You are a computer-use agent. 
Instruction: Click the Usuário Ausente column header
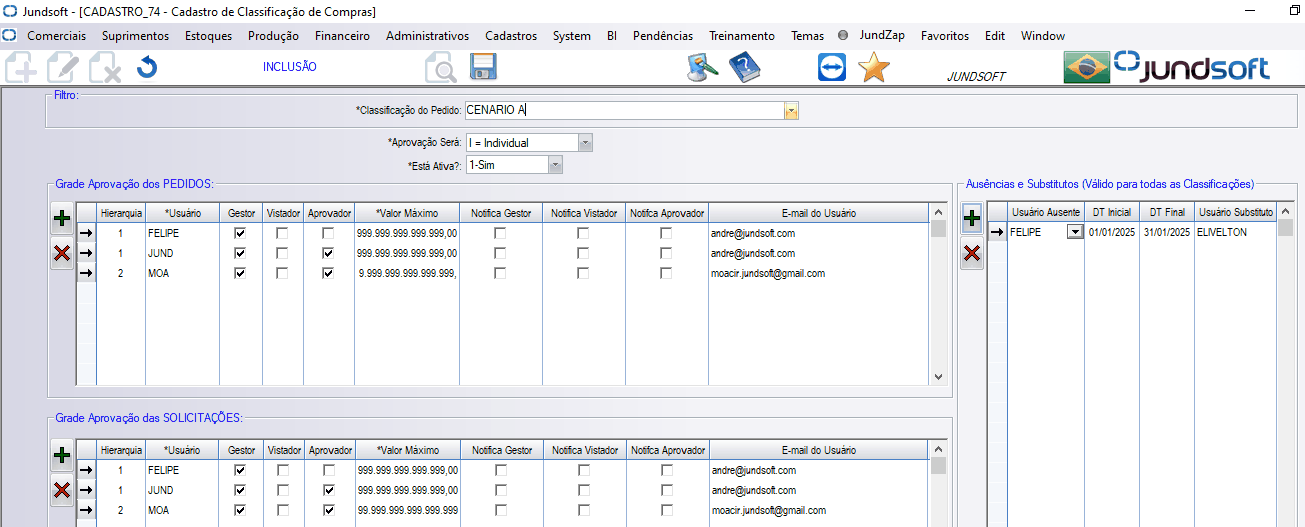coord(1045,213)
